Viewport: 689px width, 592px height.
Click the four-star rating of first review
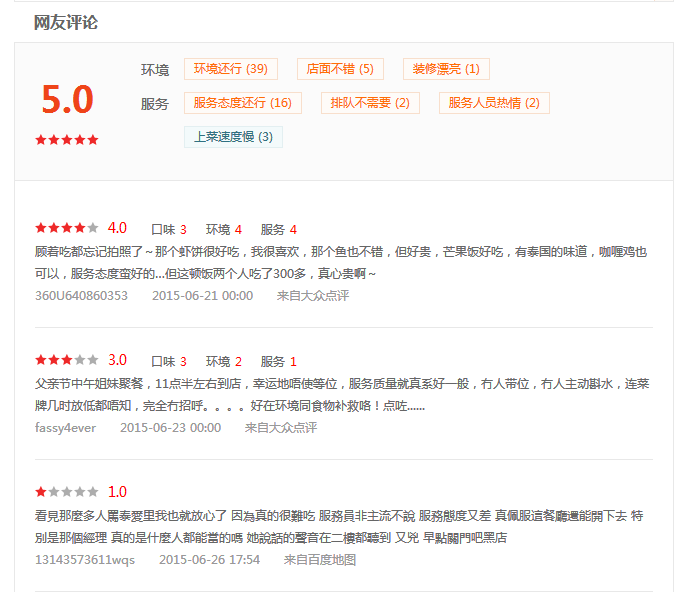point(67,228)
